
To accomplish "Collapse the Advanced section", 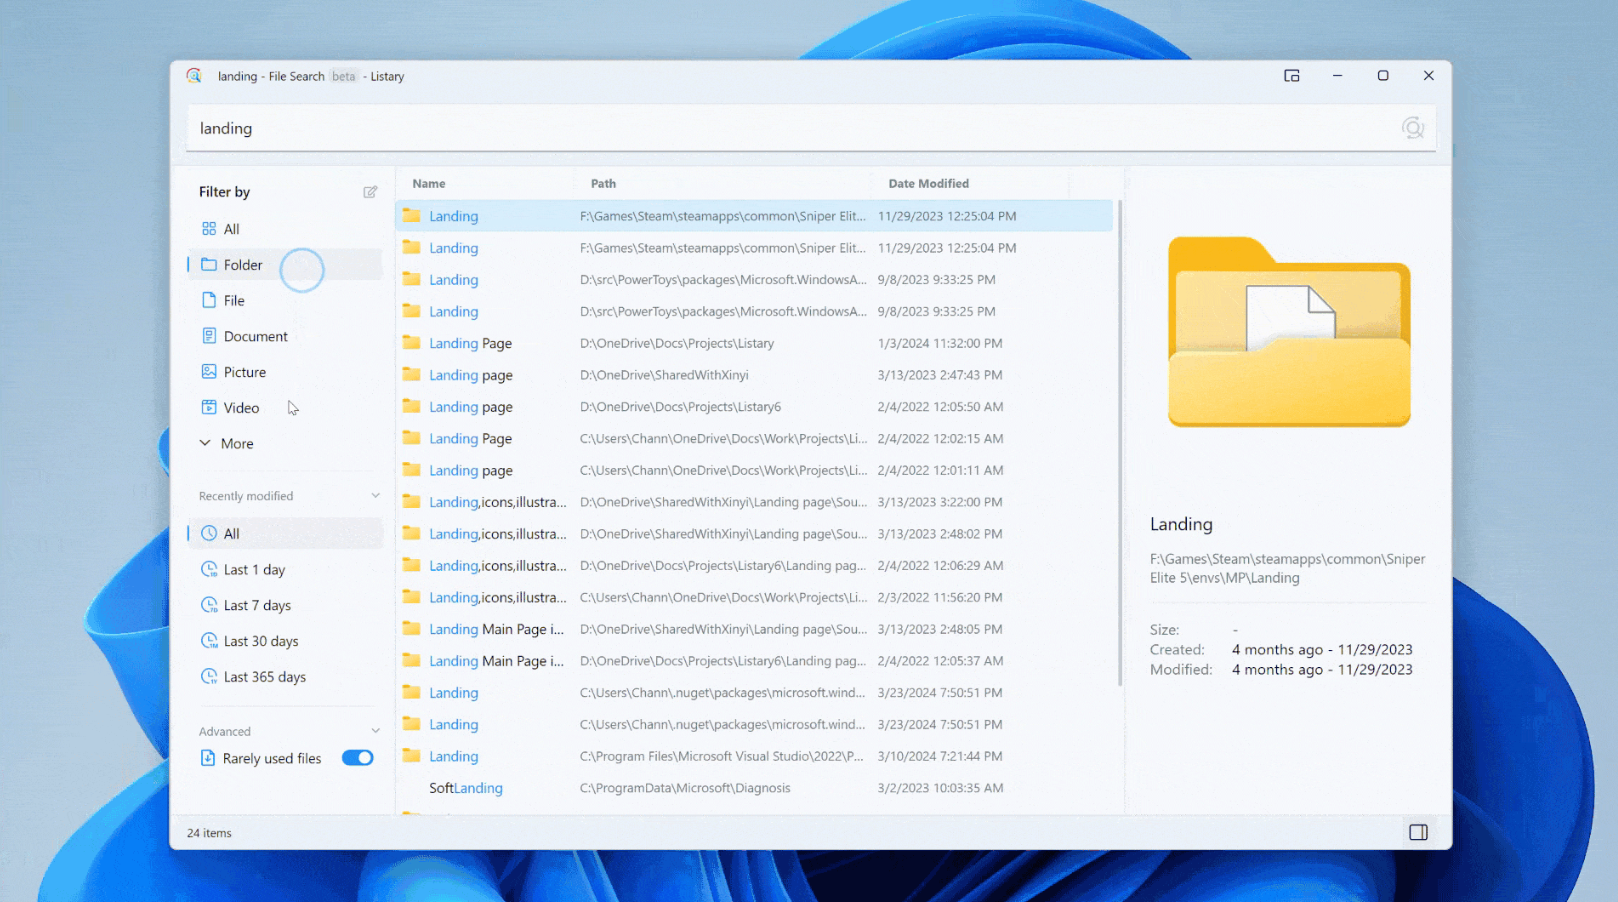I will [375, 731].
